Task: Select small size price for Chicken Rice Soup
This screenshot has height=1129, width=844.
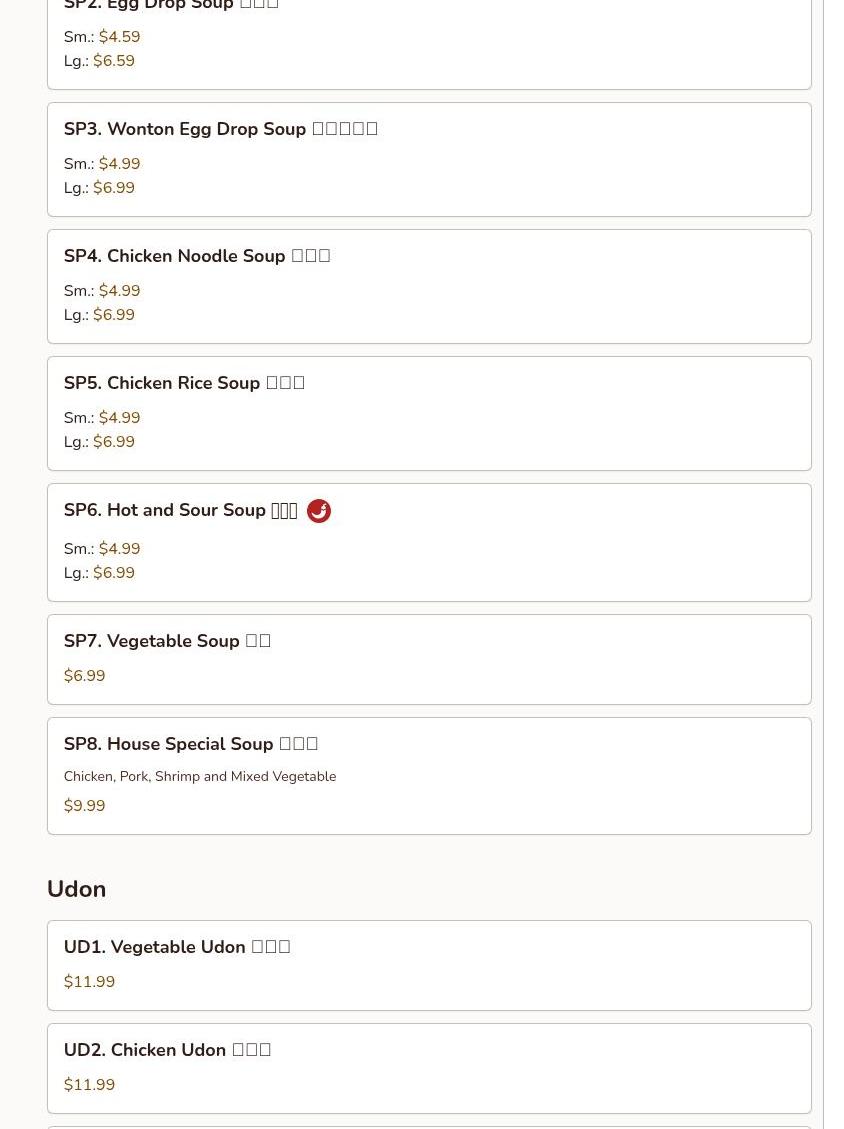Action: (x=119, y=418)
